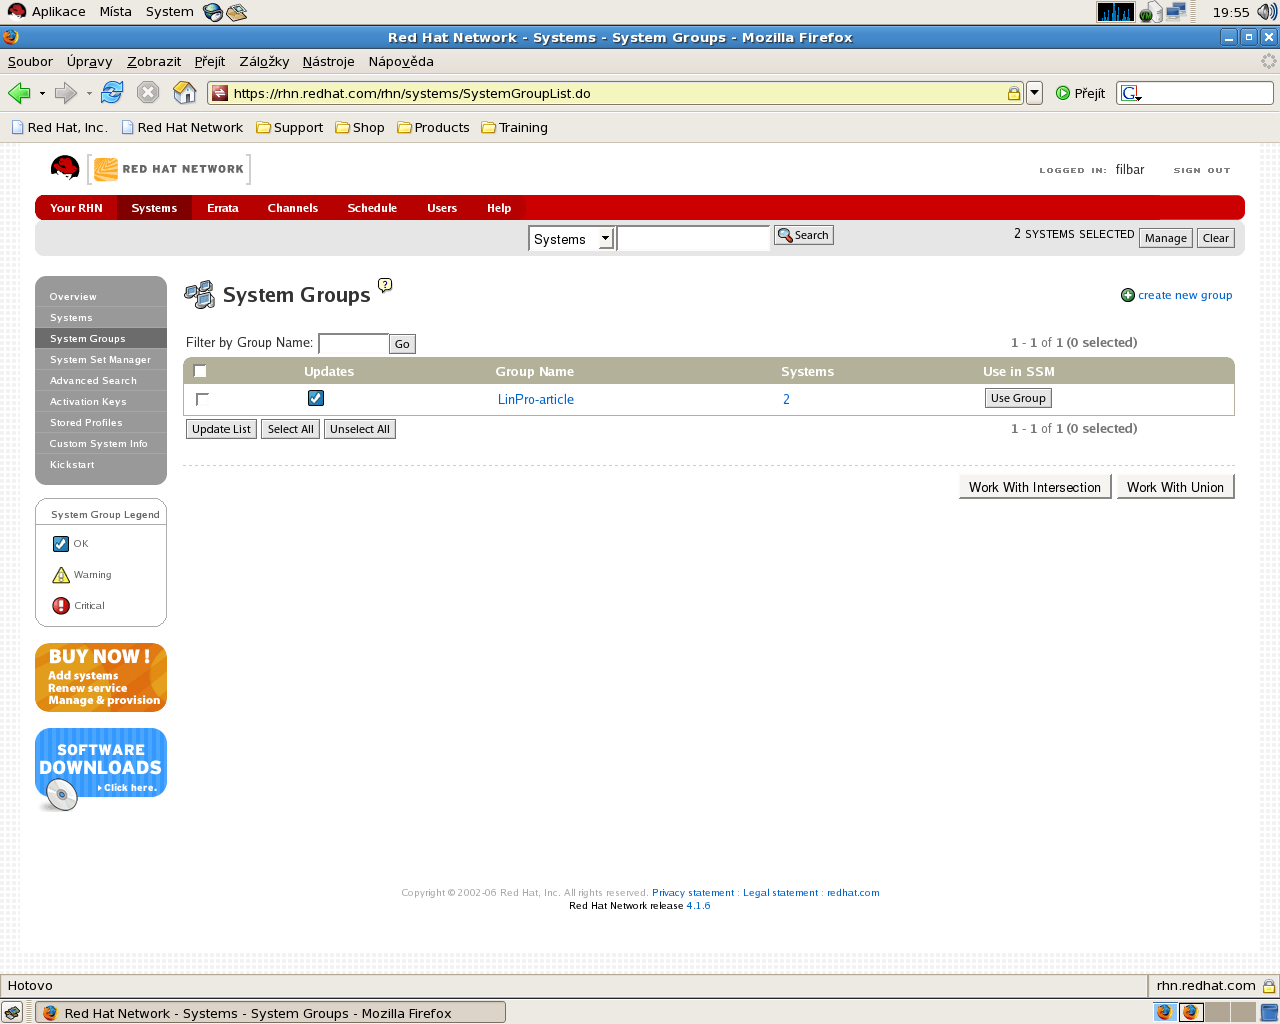Check the LinPro-article row checkbox
This screenshot has height=1024, width=1280.
(203, 399)
